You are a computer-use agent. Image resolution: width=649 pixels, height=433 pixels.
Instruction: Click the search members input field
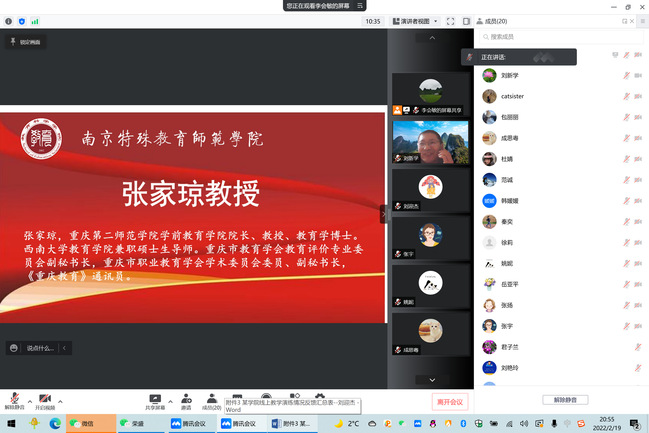click(x=560, y=37)
